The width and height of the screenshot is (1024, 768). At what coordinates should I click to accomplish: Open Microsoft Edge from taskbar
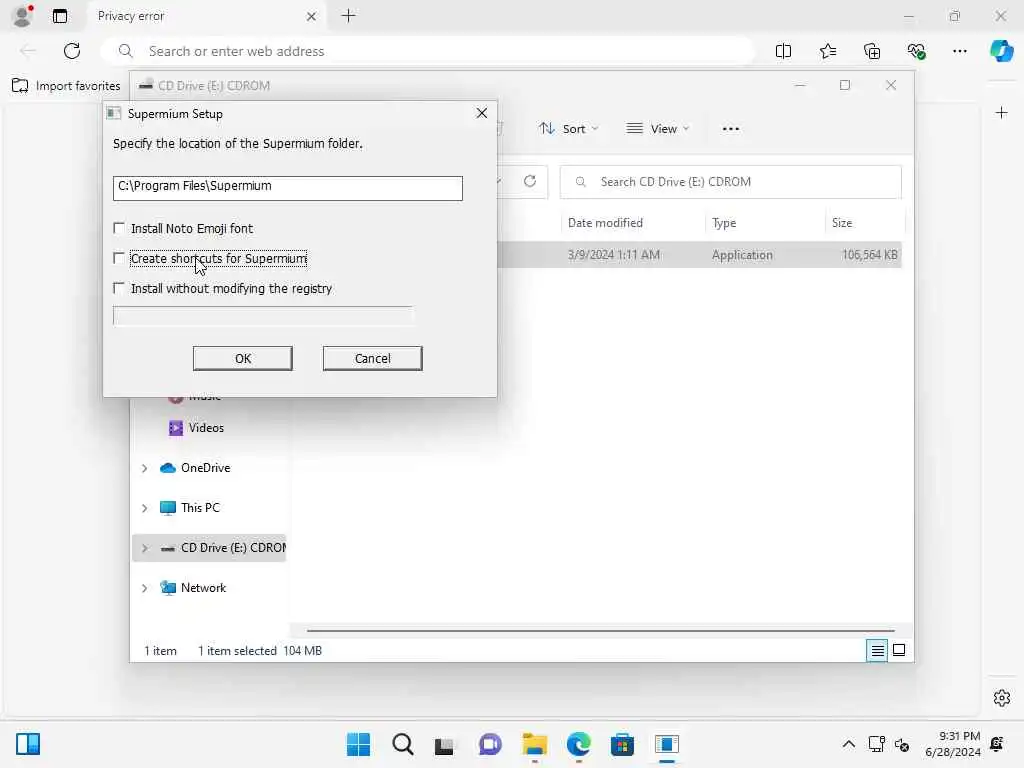[579, 744]
